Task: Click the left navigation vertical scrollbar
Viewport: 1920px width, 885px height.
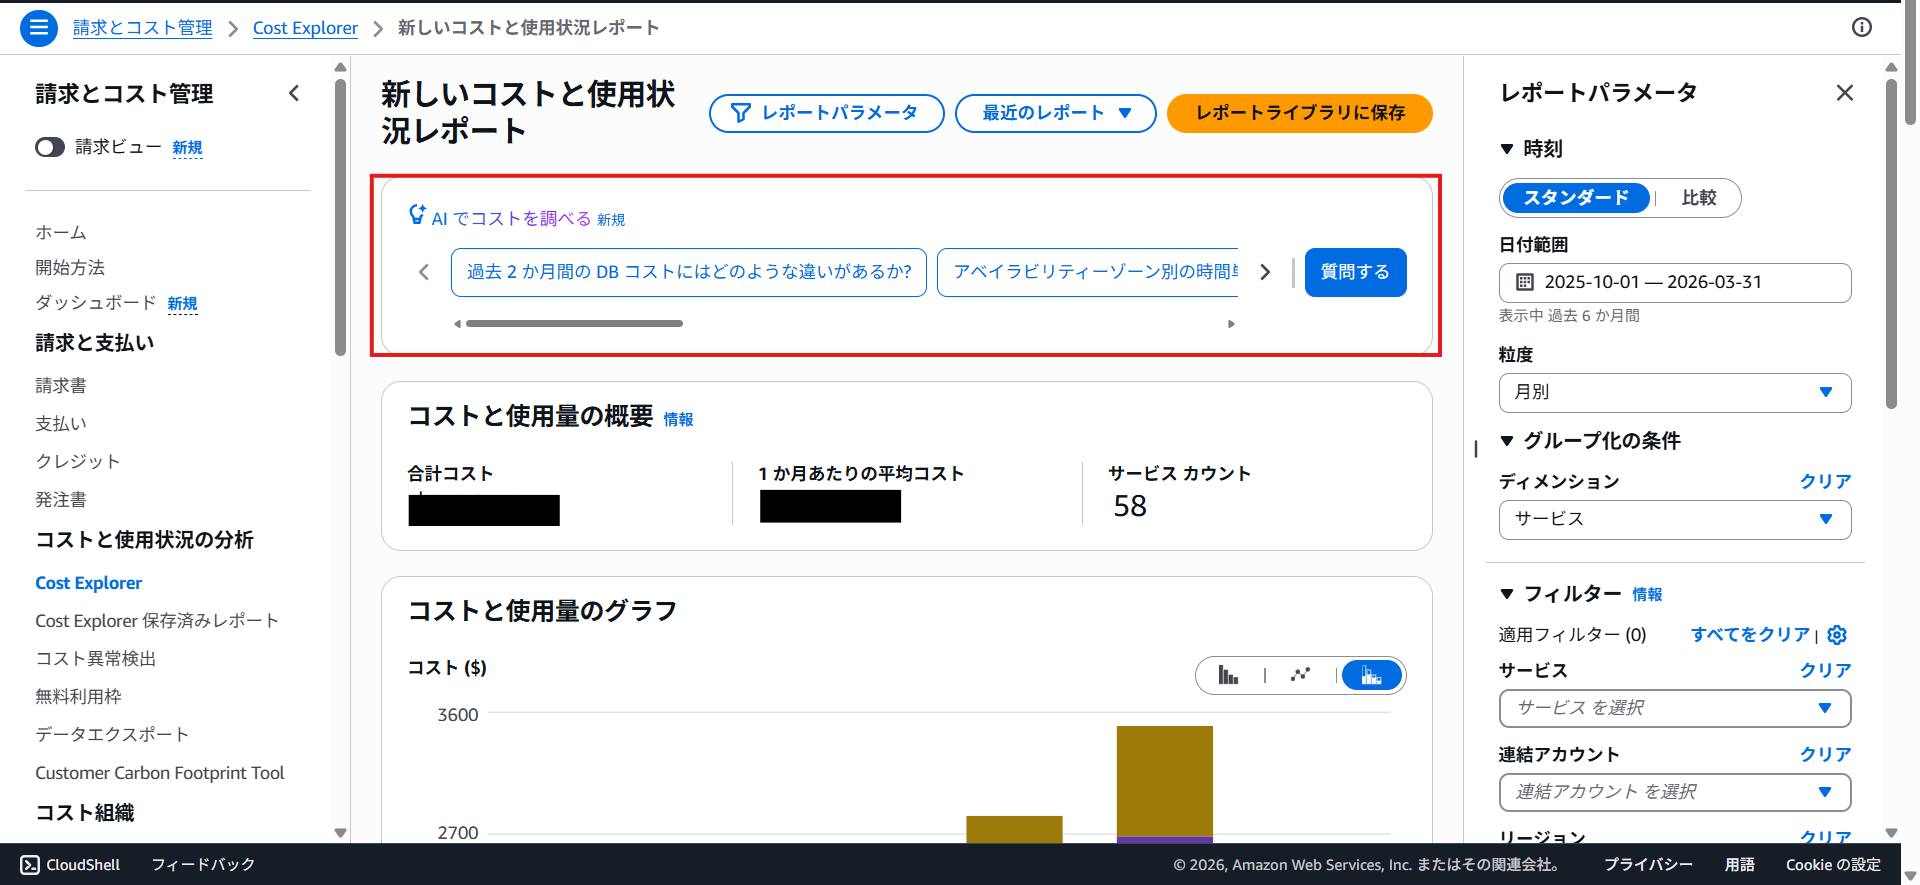Action: [x=340, y=217]
